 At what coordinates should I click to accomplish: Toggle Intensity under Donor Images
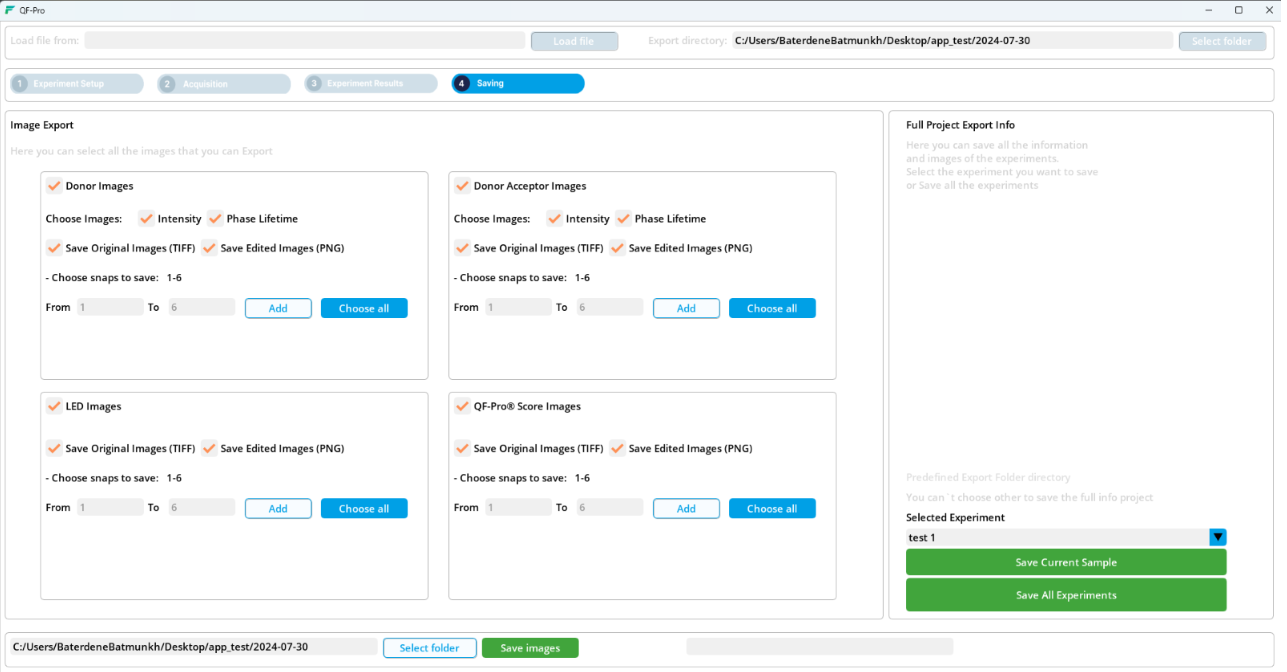[x=146, y=219]
